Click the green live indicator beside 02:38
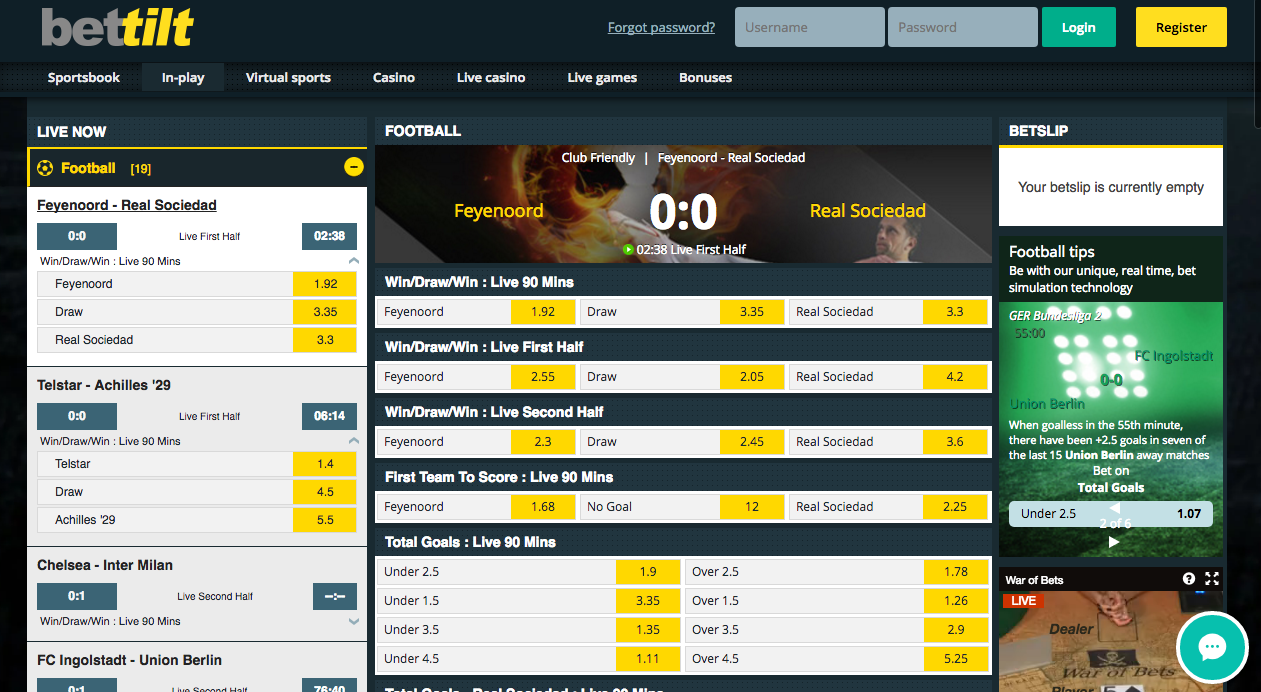Image resolution: width=1261 pixels, height=692 pixels. (x=628, y=250)
